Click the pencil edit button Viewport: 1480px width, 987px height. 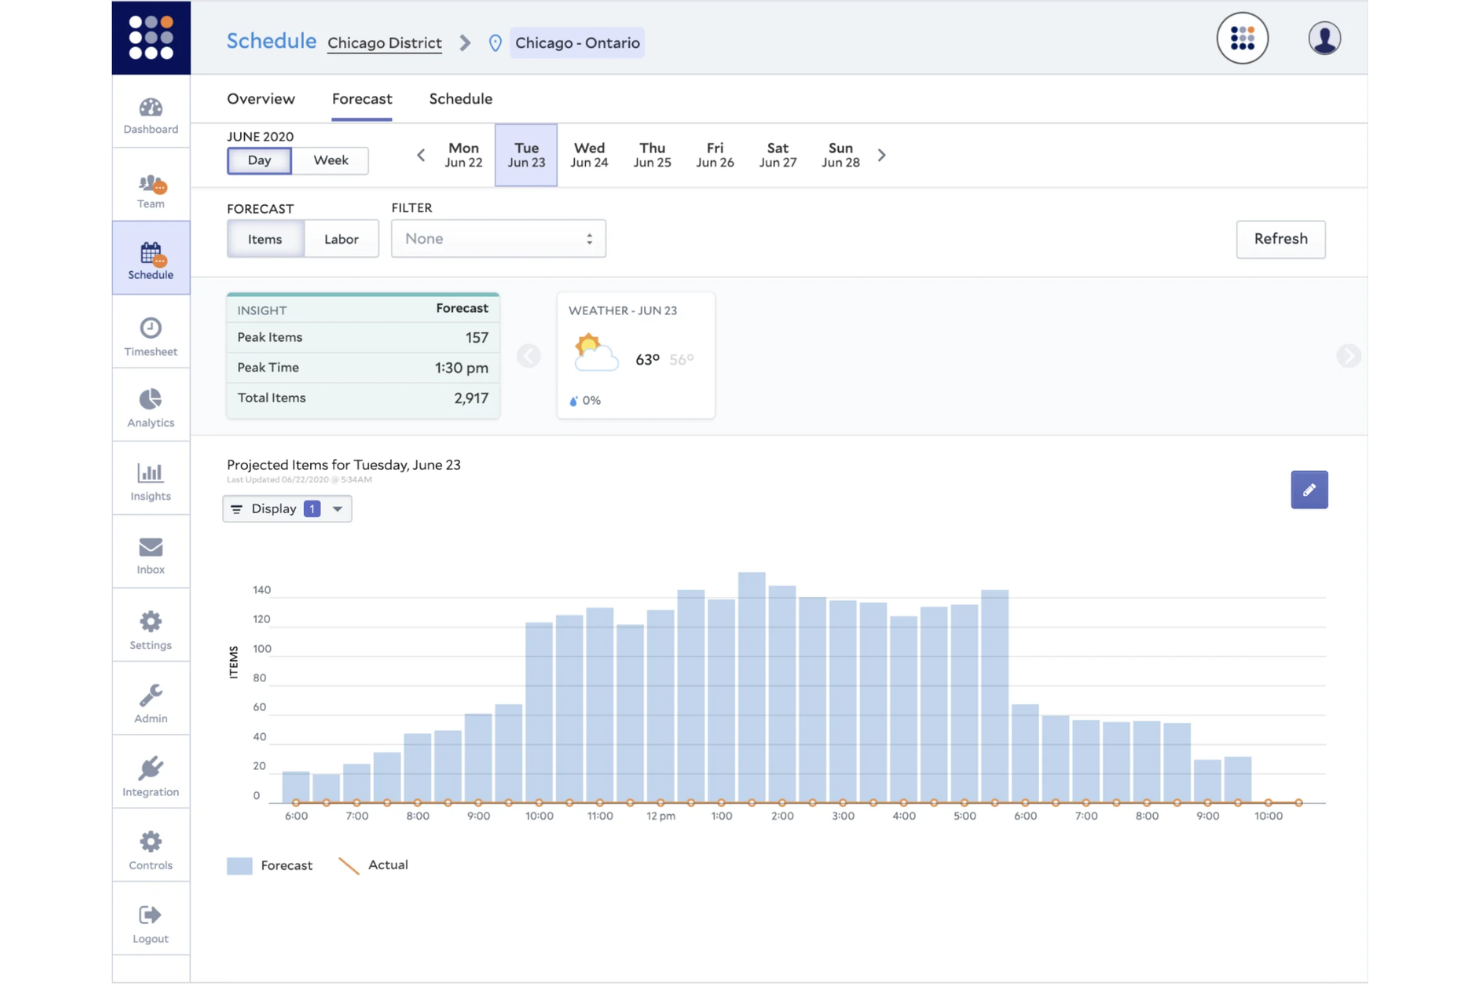(1309, 490)
